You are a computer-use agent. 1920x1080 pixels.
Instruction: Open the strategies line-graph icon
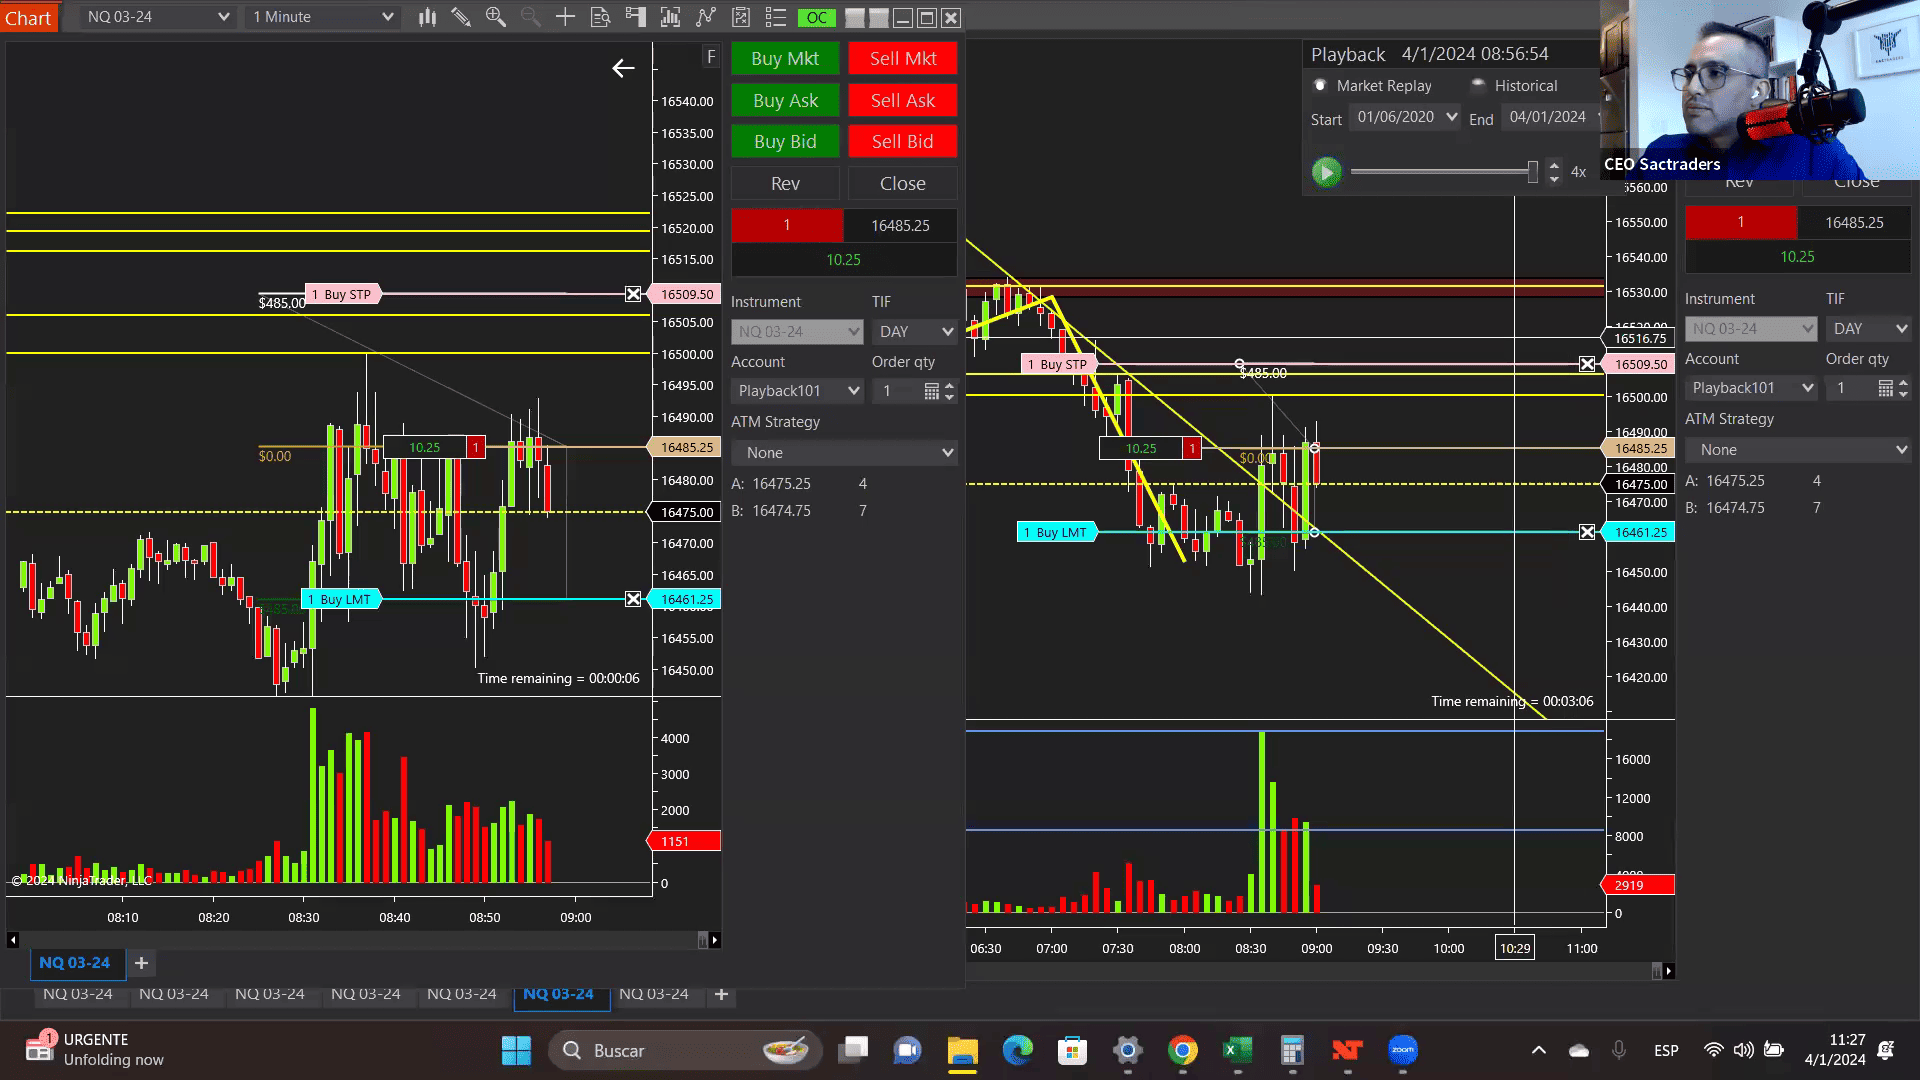[x=706, y=17]
